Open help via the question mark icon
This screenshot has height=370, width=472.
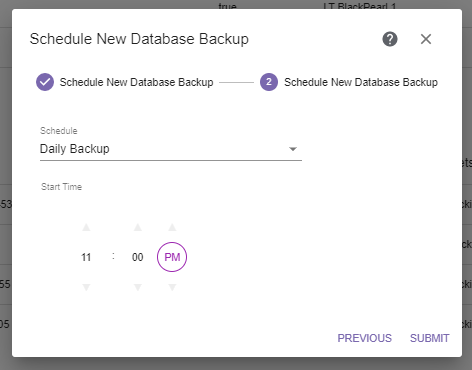point(390,39)
